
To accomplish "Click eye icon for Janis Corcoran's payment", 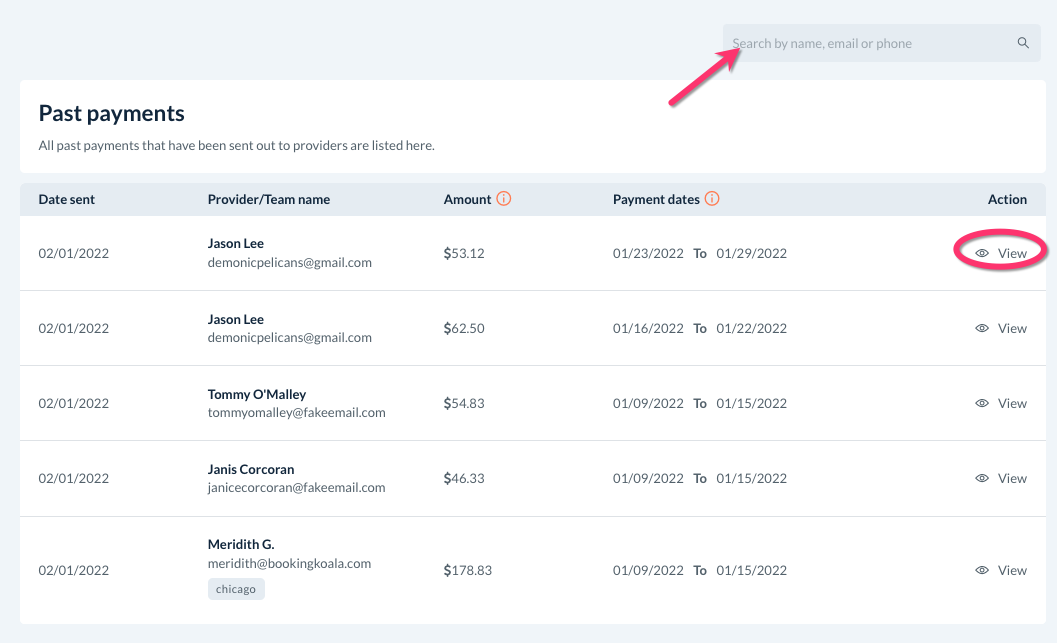I will (x=982, y=479).
